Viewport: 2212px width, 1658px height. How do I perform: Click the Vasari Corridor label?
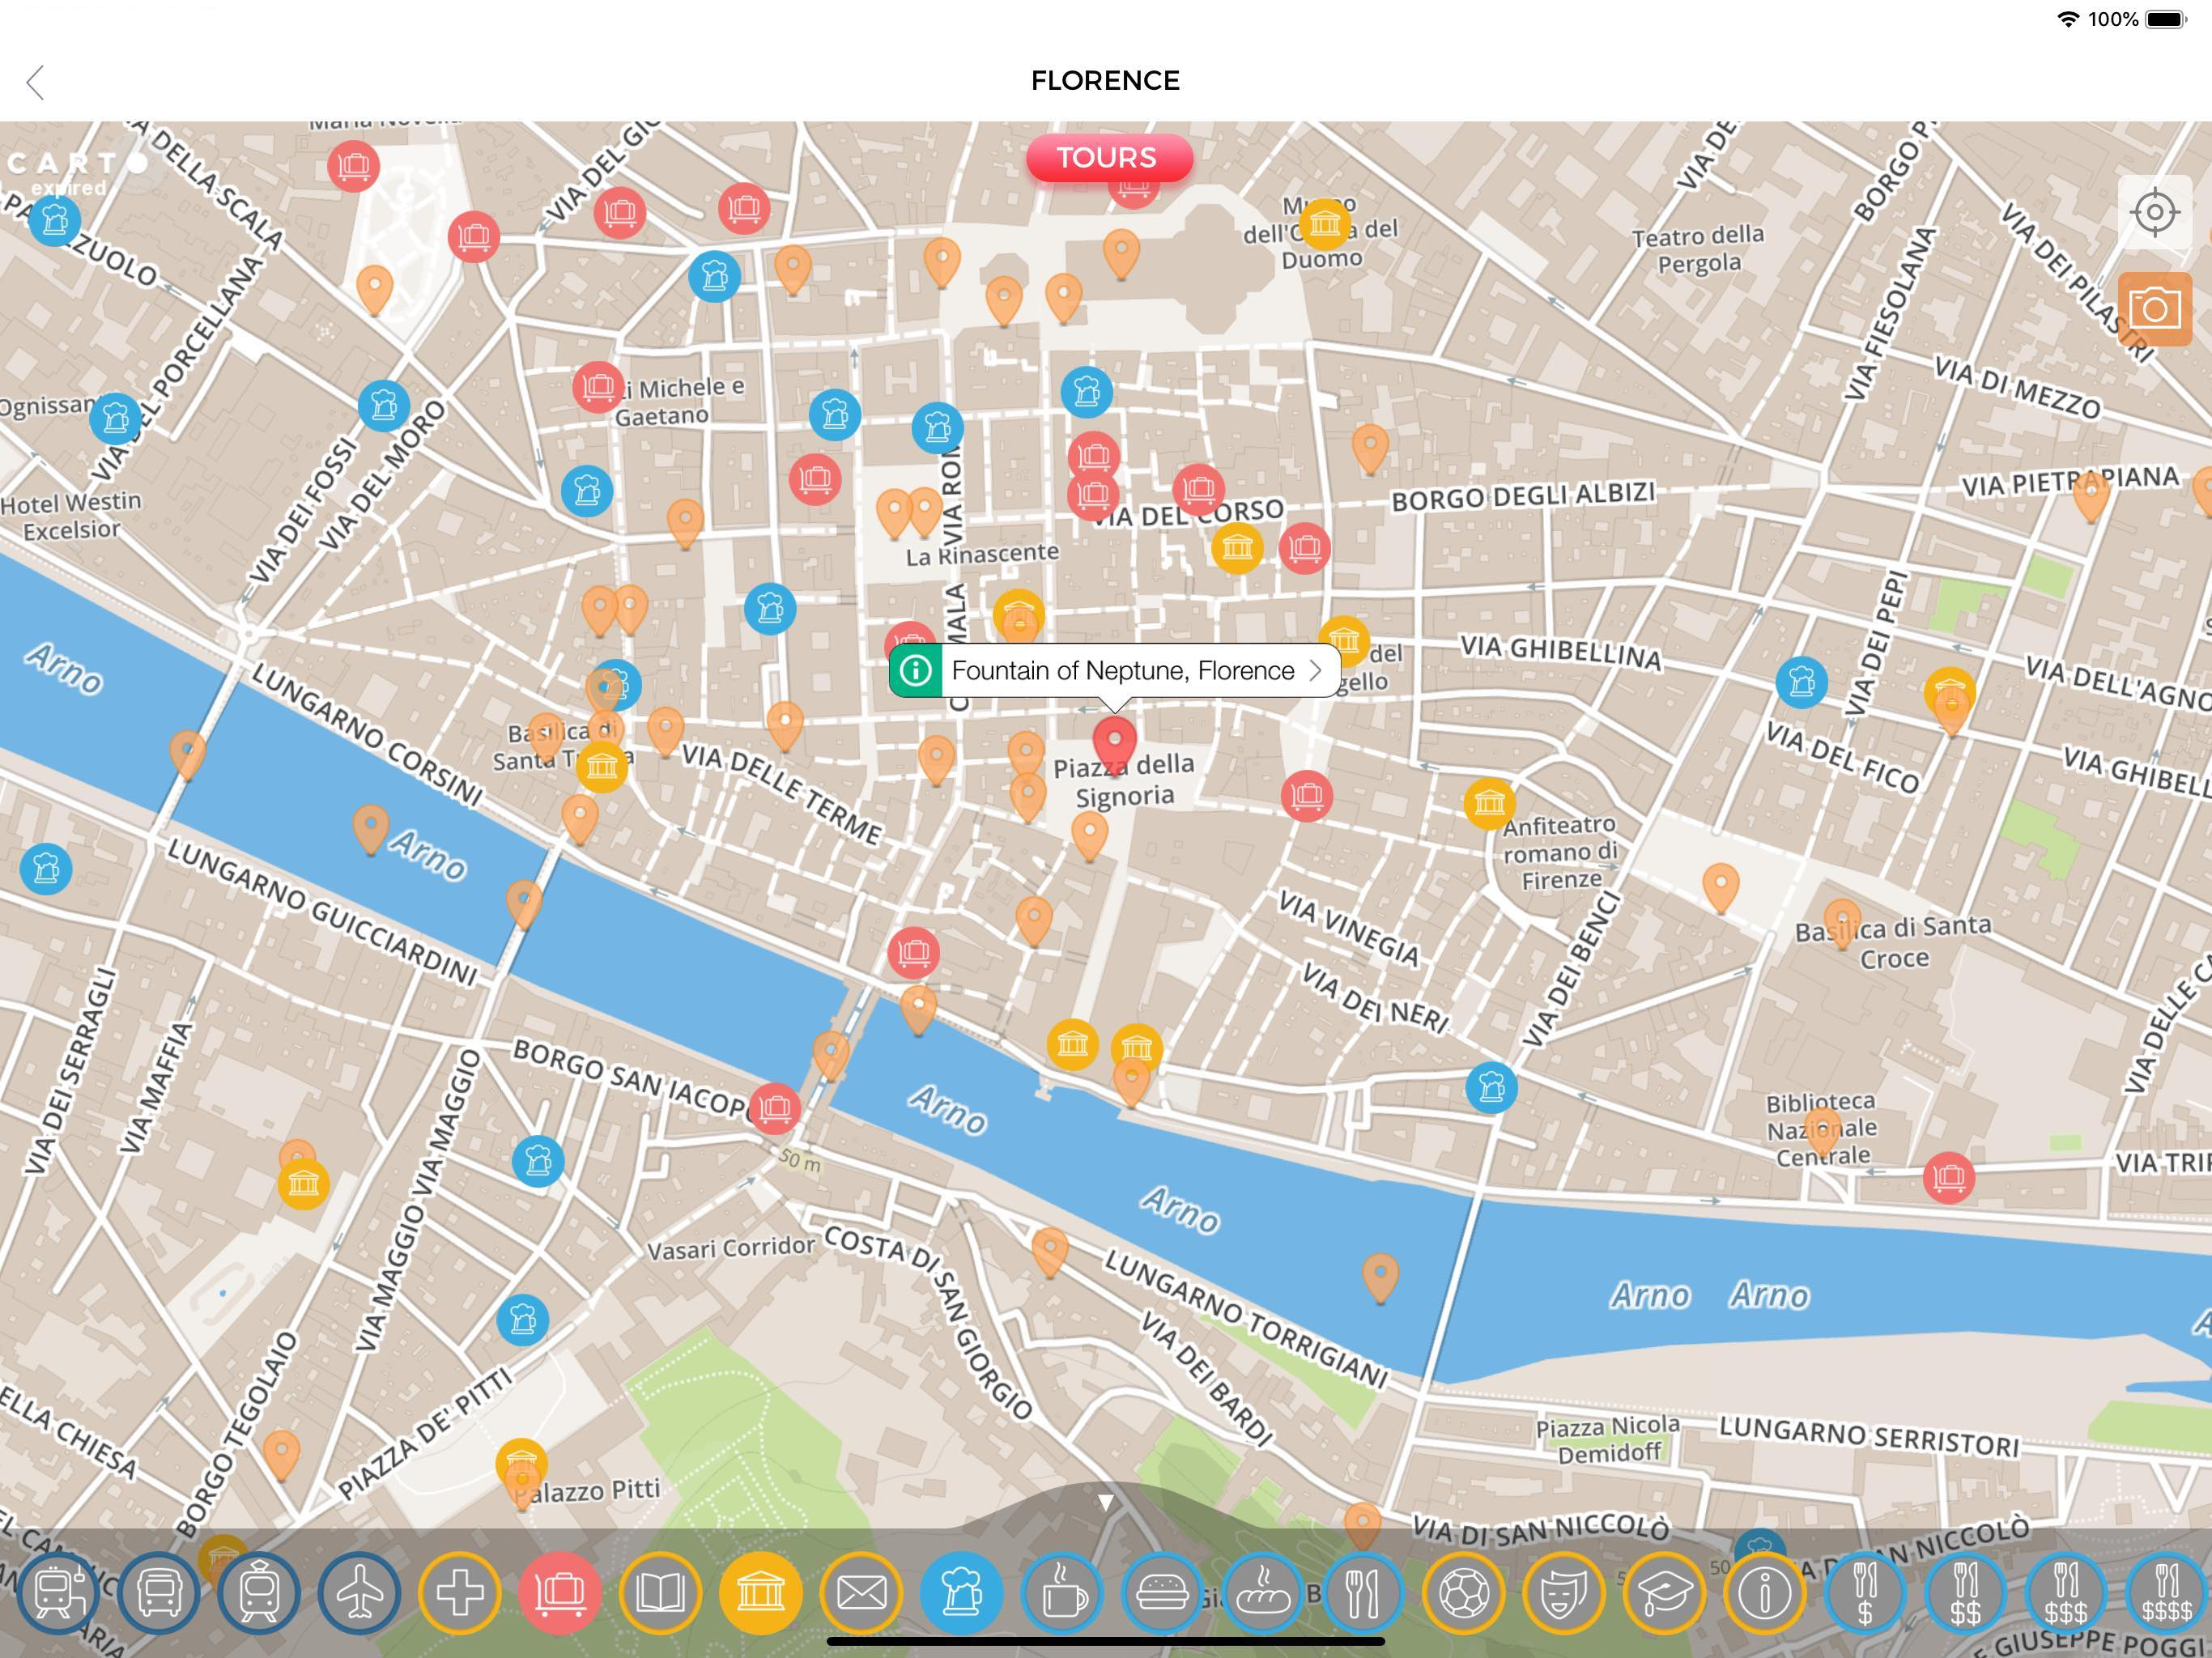tap(731, 1248)
